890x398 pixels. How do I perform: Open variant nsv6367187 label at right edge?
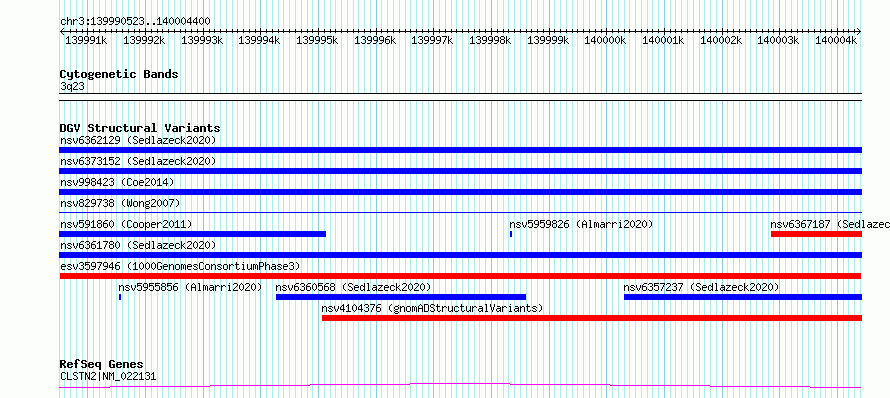pyautogui.click(x=830, y=224)
